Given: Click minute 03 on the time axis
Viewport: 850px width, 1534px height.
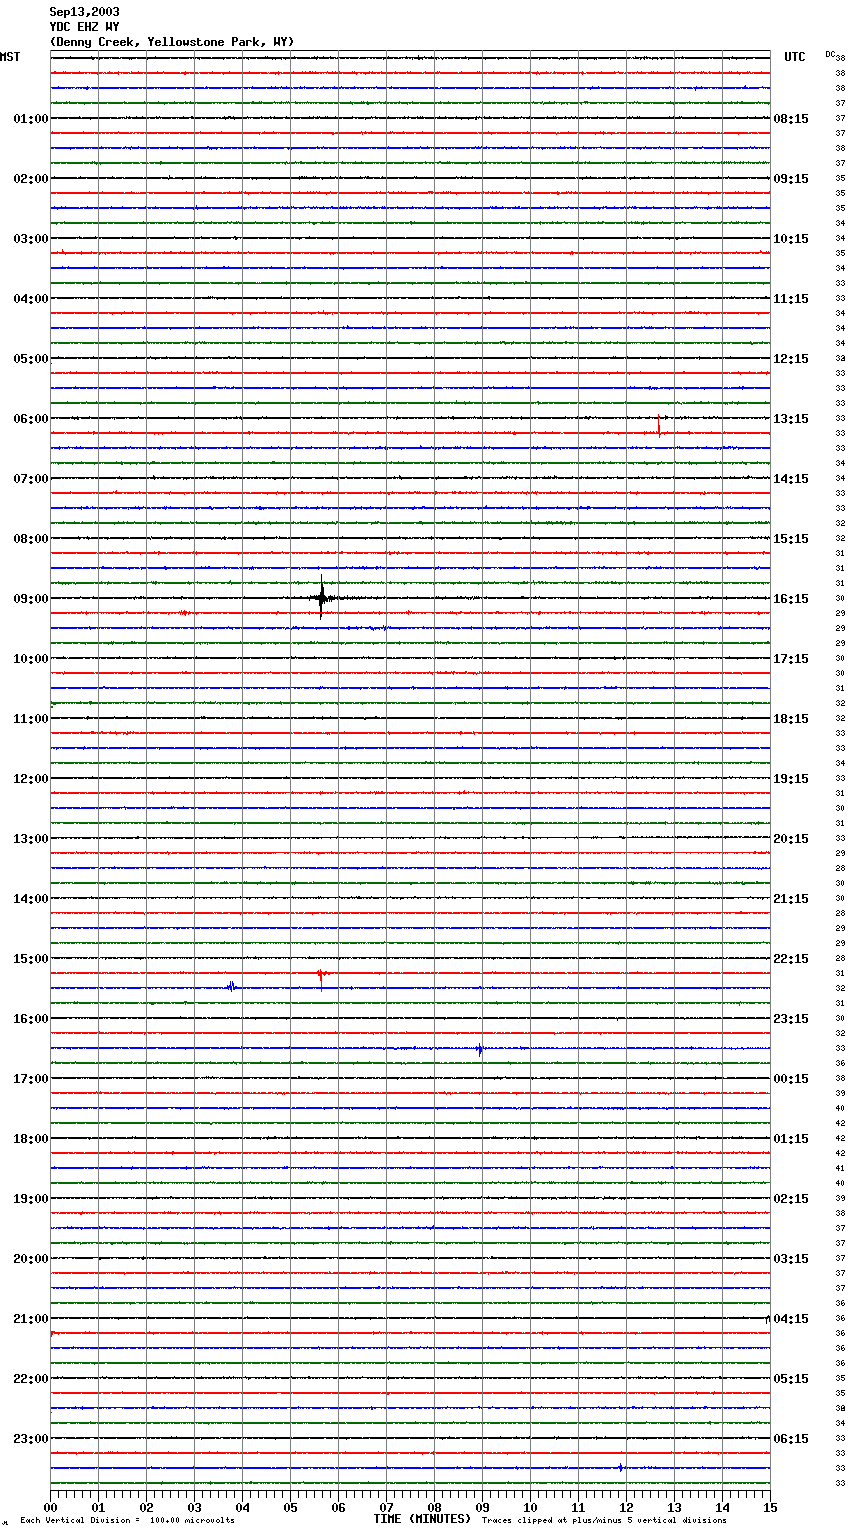Looking at the screenshot, I should 194,1508.
